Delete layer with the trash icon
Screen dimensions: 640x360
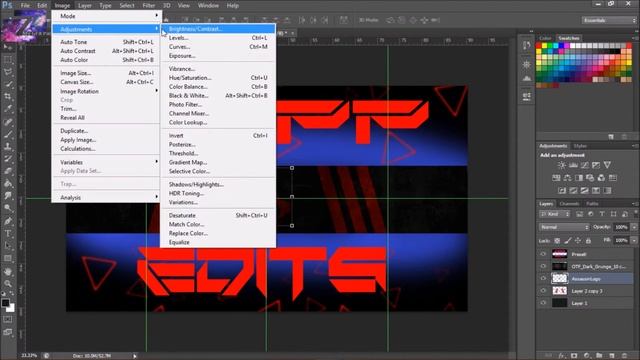(624, 356)
